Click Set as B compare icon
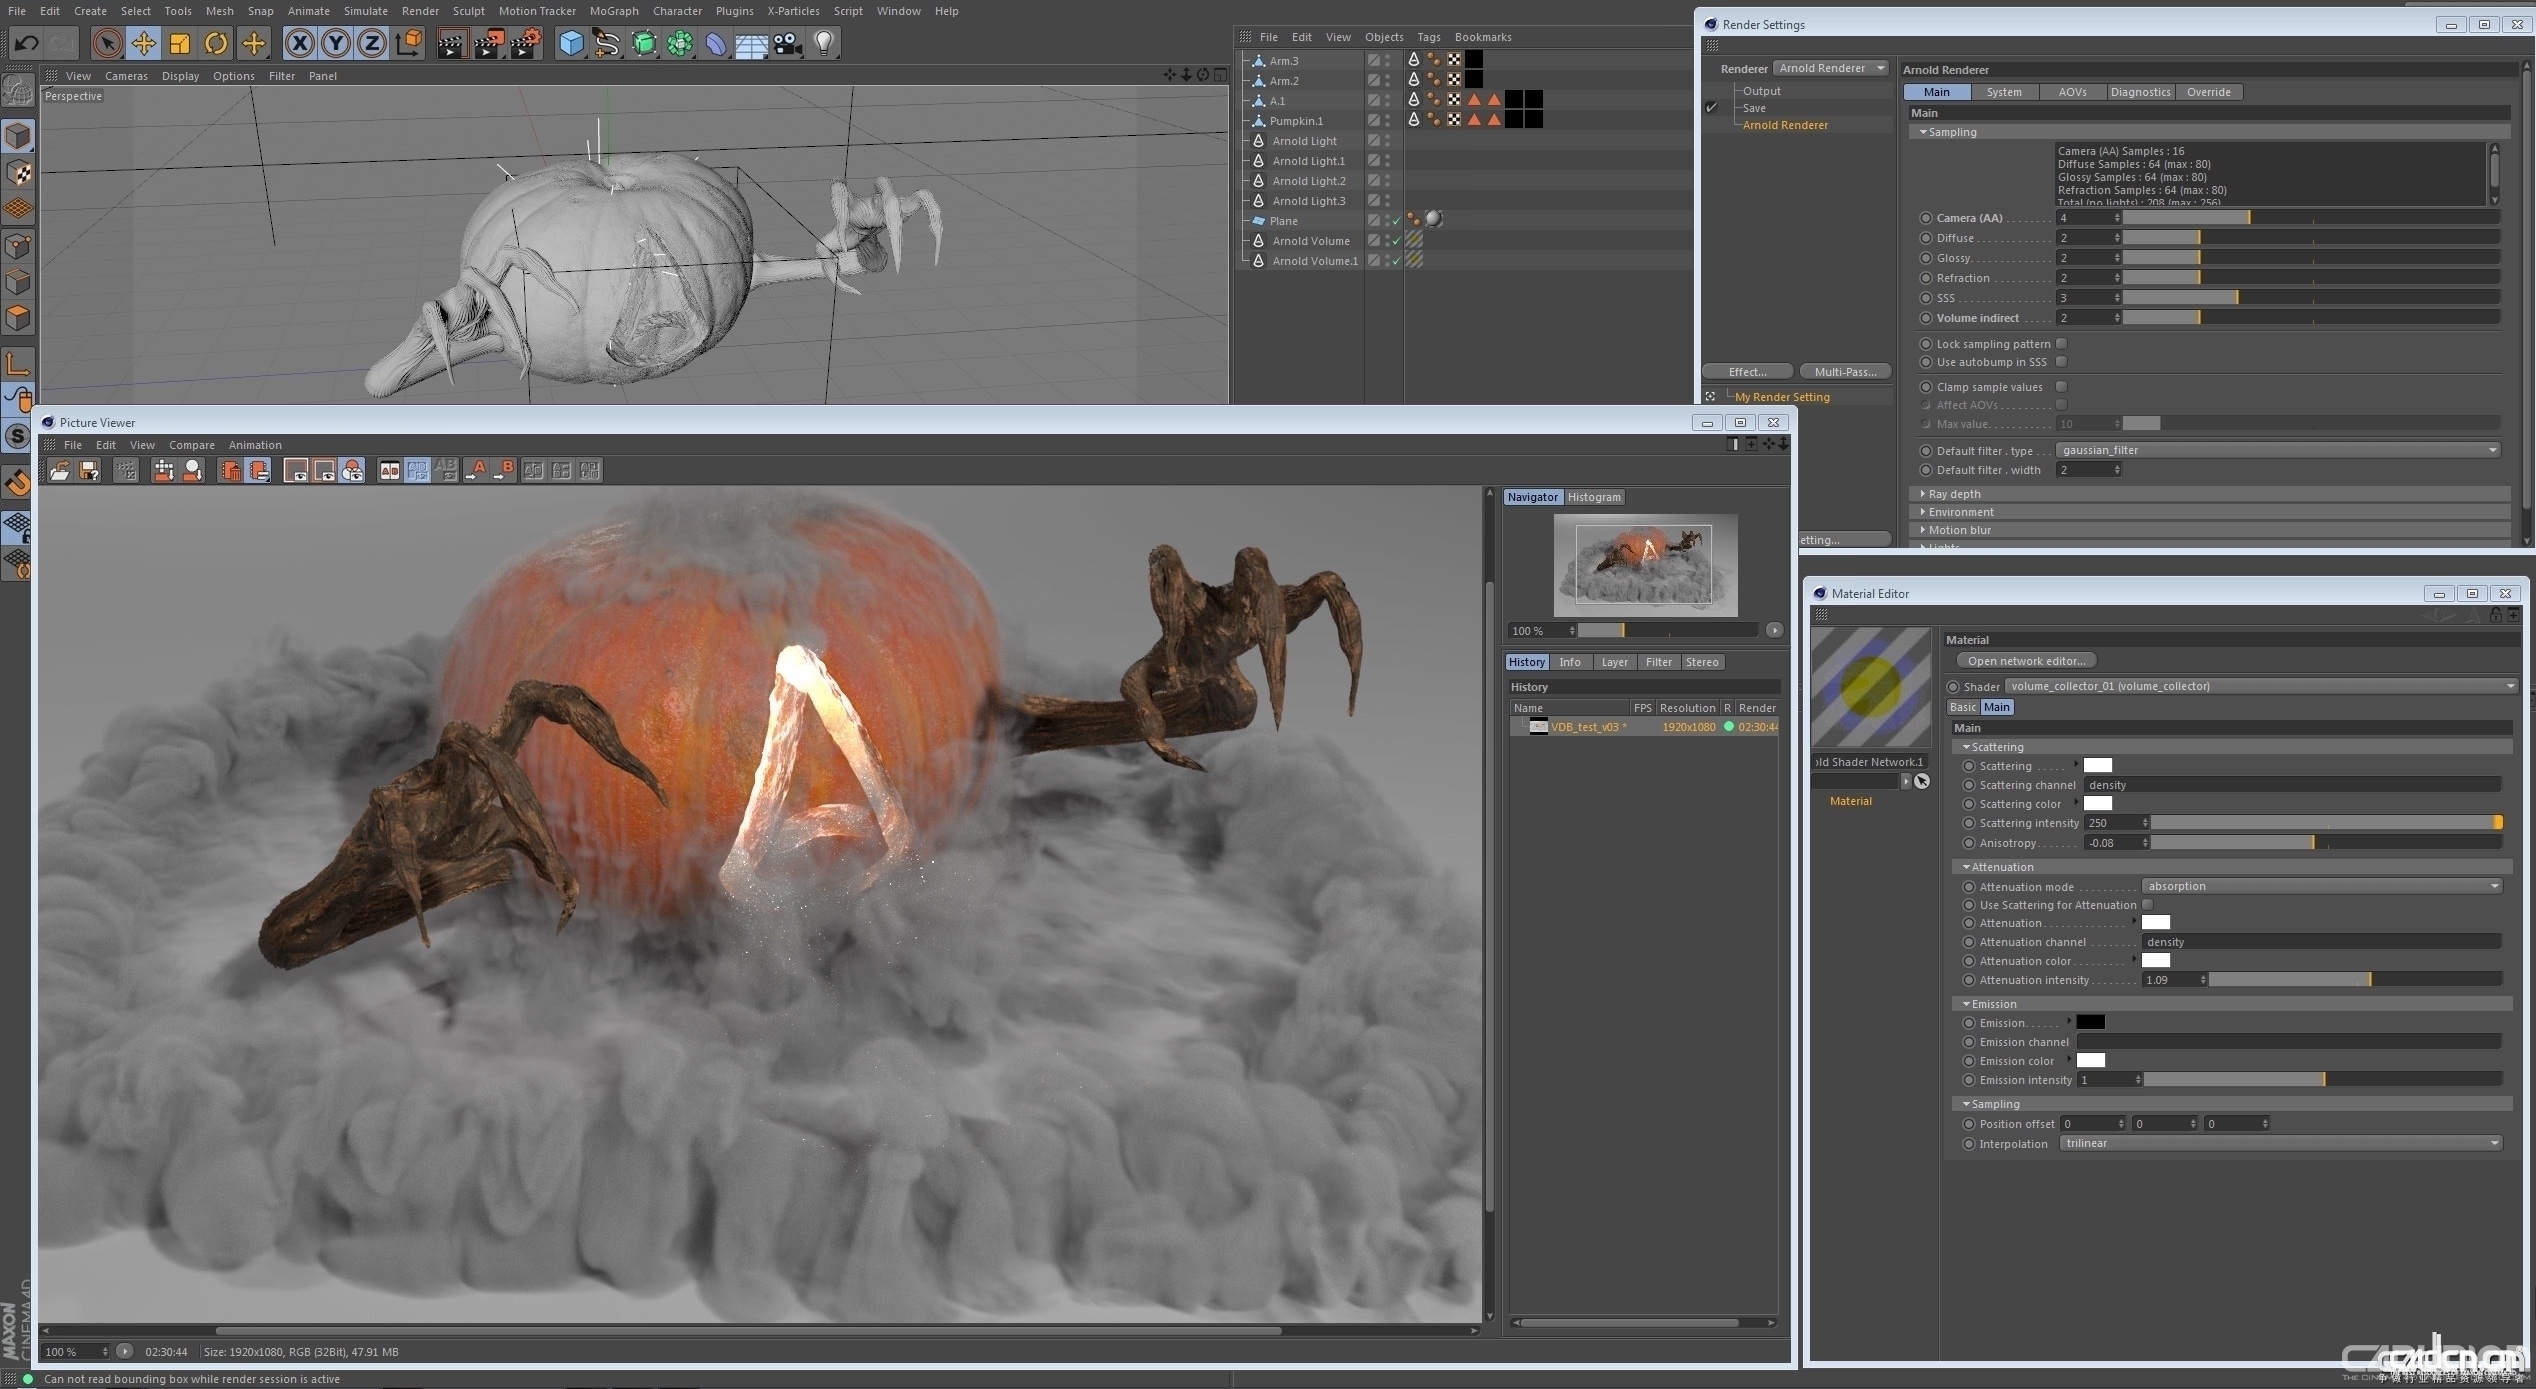This screenshot has width=2536, height=1389. (504, 470)
